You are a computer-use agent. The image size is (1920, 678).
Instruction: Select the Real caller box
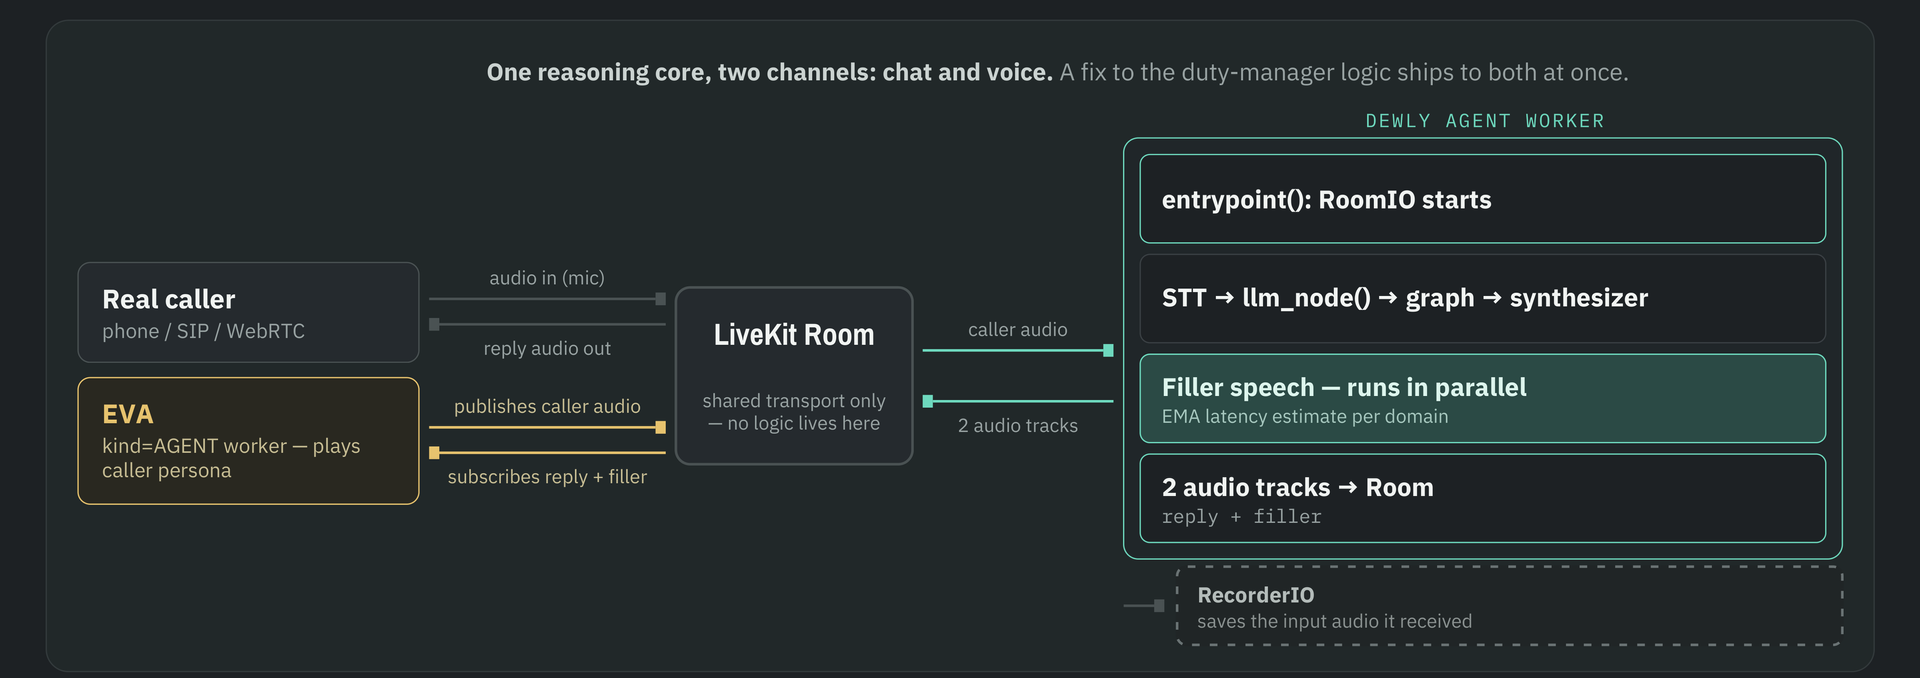click(x=248, y=312)
